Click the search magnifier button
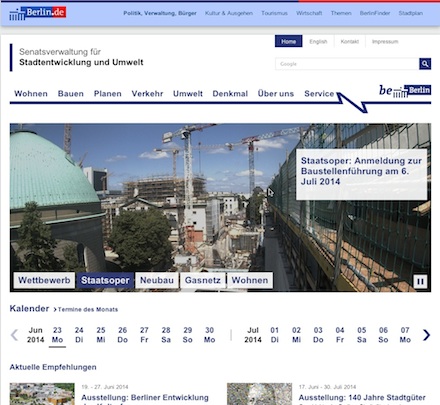The image size is (440, 405). pyautogui.click(x=425, y=64)
